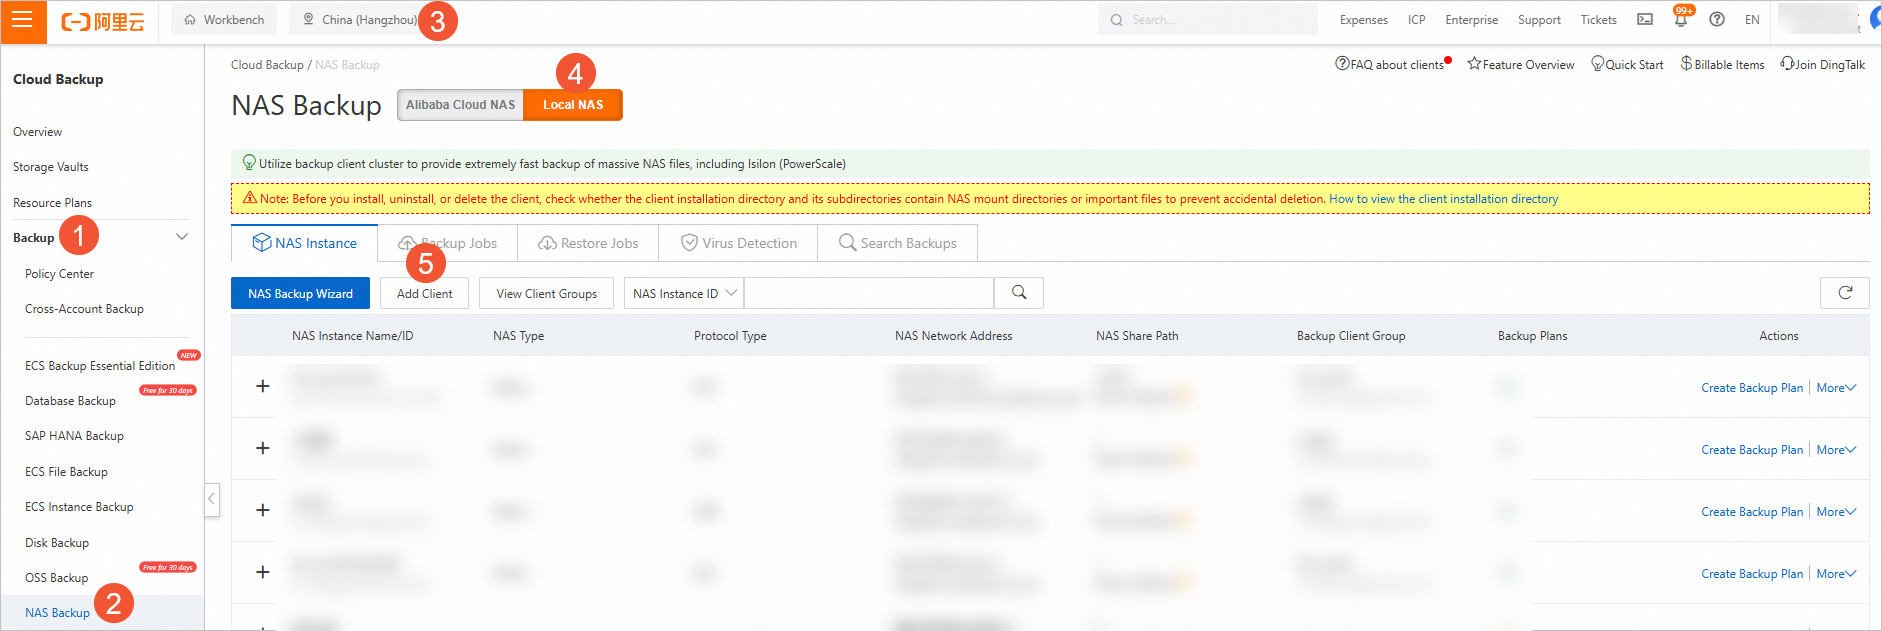Click Create Backup Plan in fourth row

click(1752, 574)
